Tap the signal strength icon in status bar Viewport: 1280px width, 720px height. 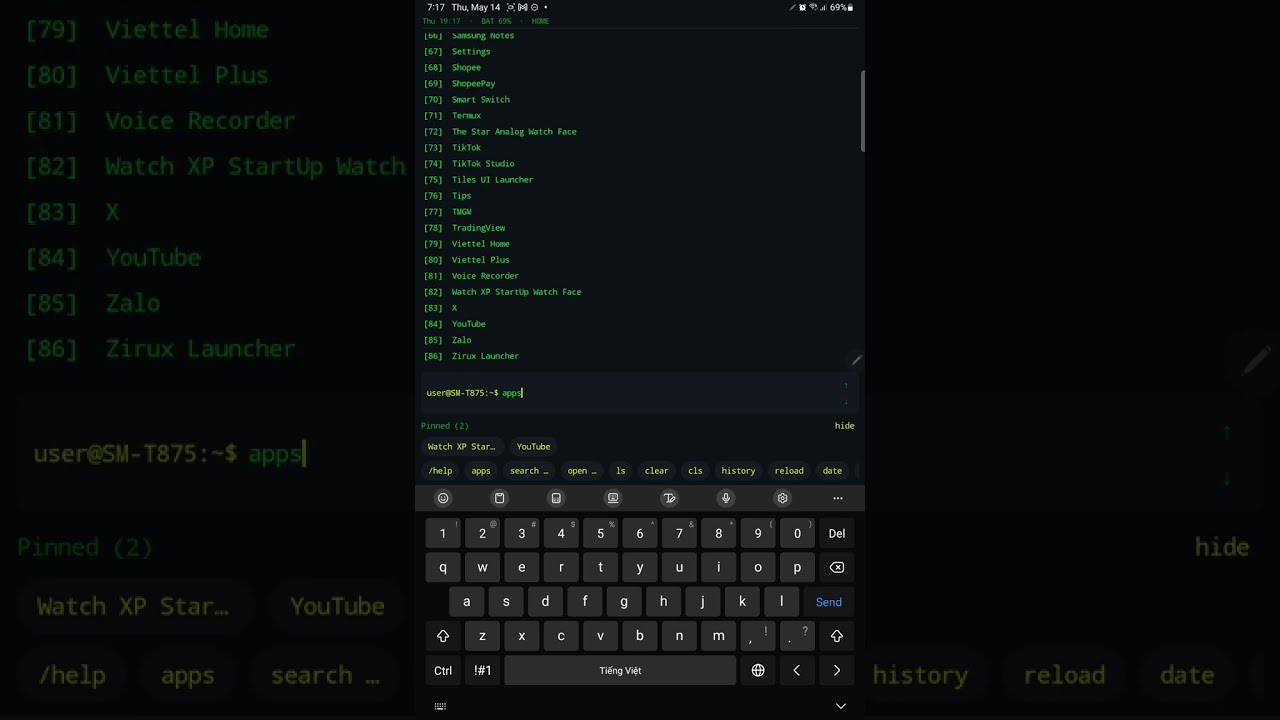tap(824, 7)
